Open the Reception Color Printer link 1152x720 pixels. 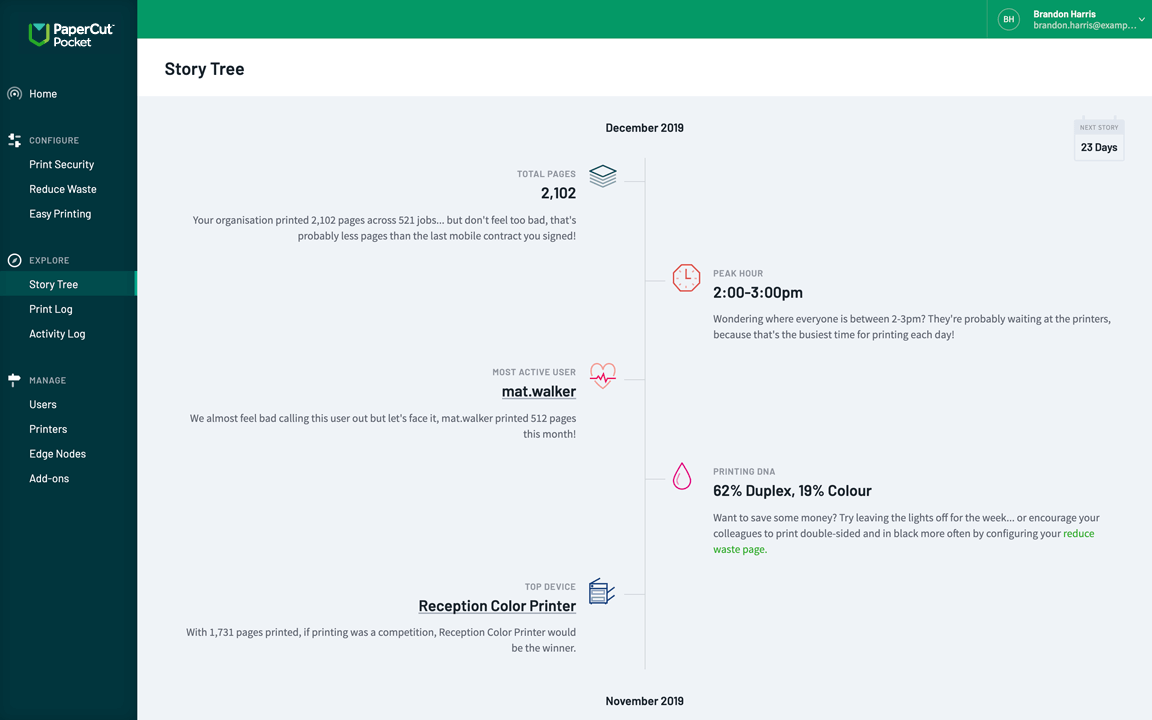497,606
